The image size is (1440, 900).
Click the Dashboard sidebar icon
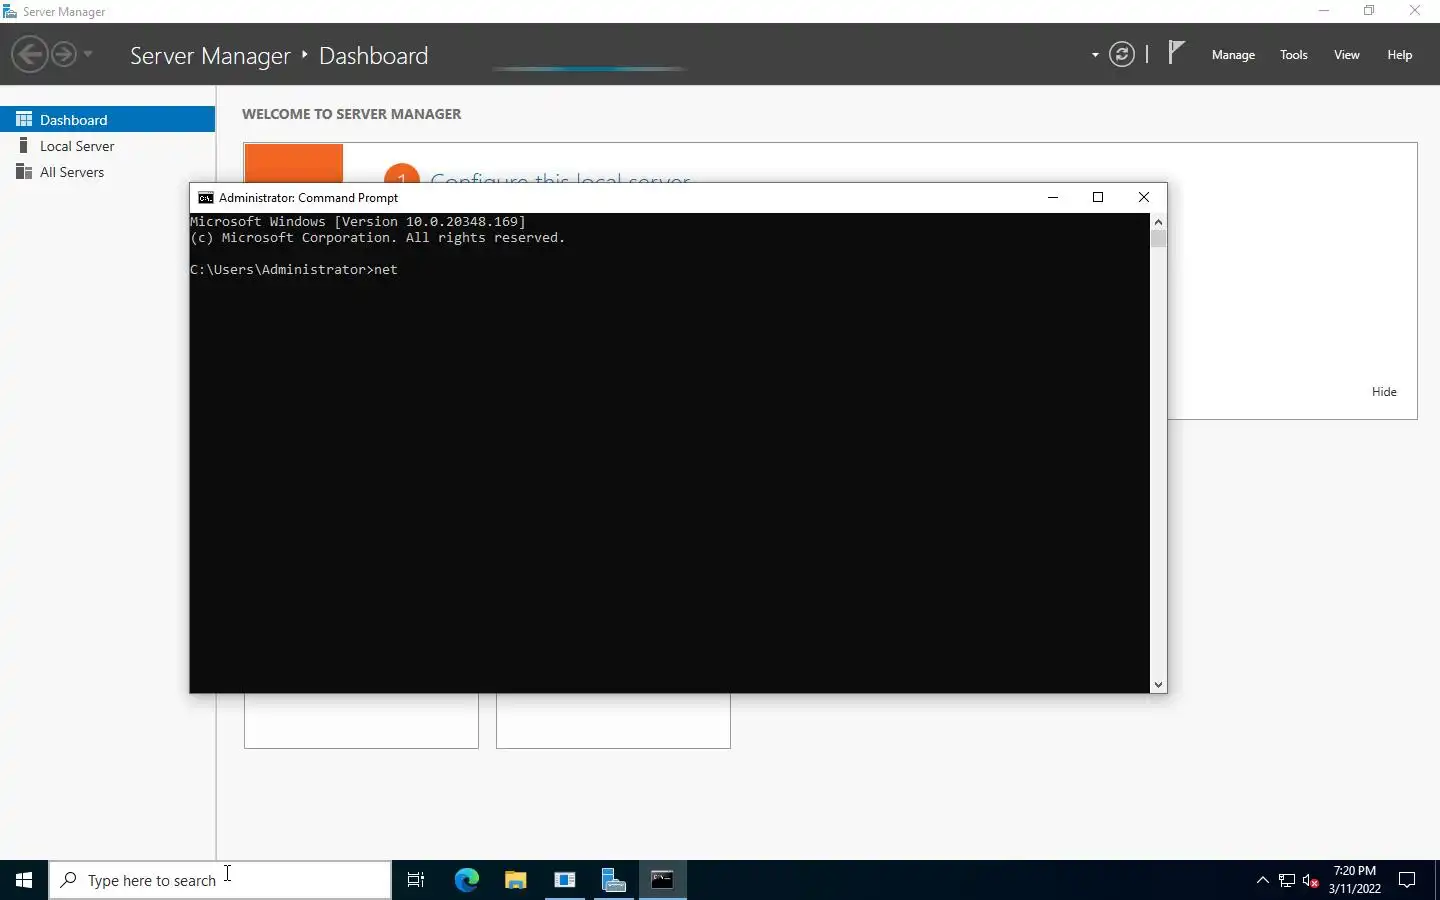24,119
